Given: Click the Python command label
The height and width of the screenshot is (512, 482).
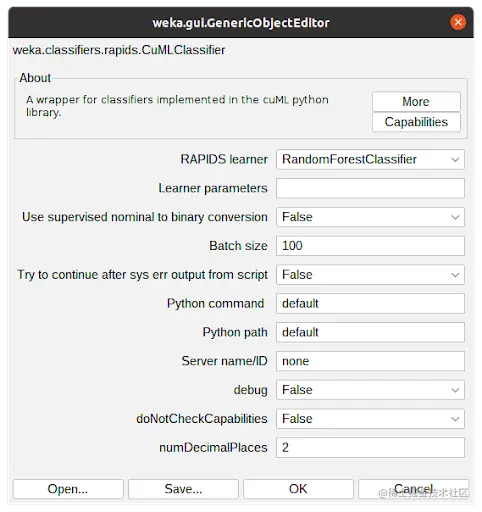Looking at the screenshot, I should [x=215, y=304].
